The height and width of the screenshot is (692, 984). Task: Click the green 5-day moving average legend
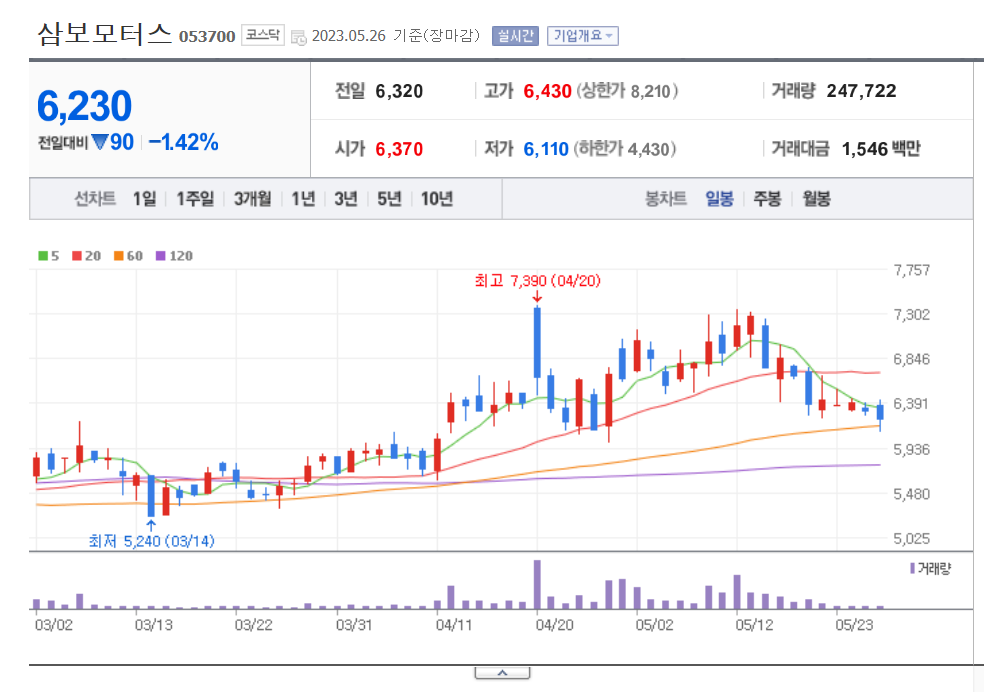(x=48, y=255)
